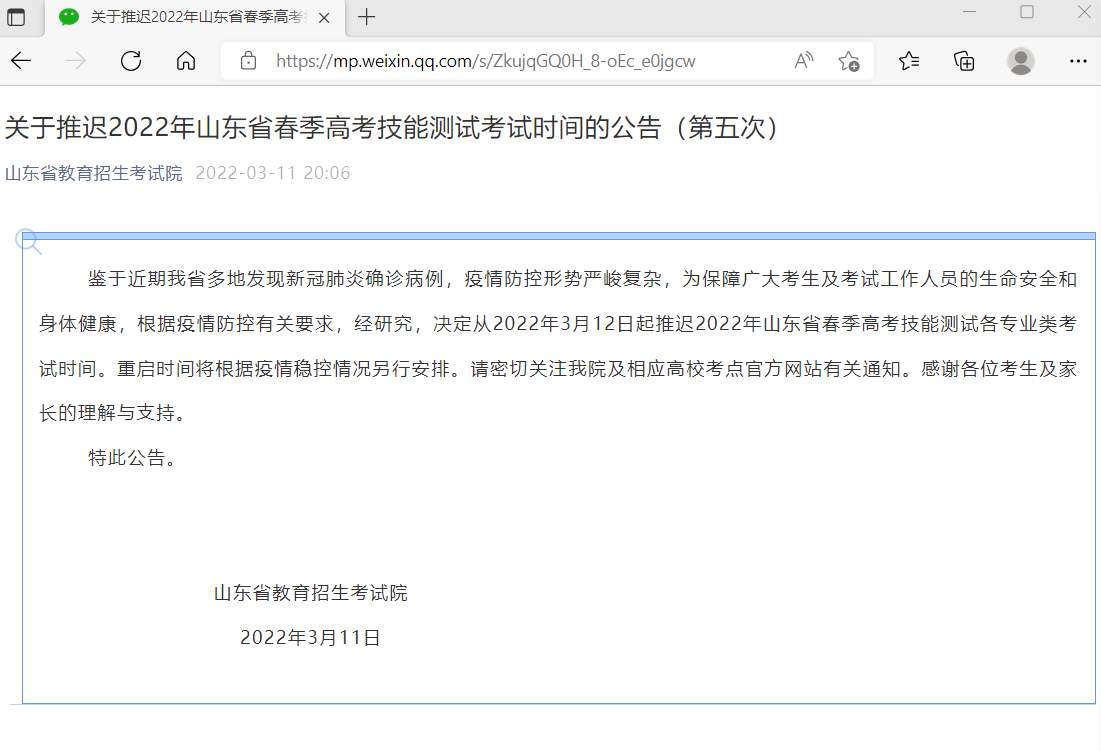1101x751 pixels.
Task: Start Read Aloud for this page
Action: click(804, 61)
